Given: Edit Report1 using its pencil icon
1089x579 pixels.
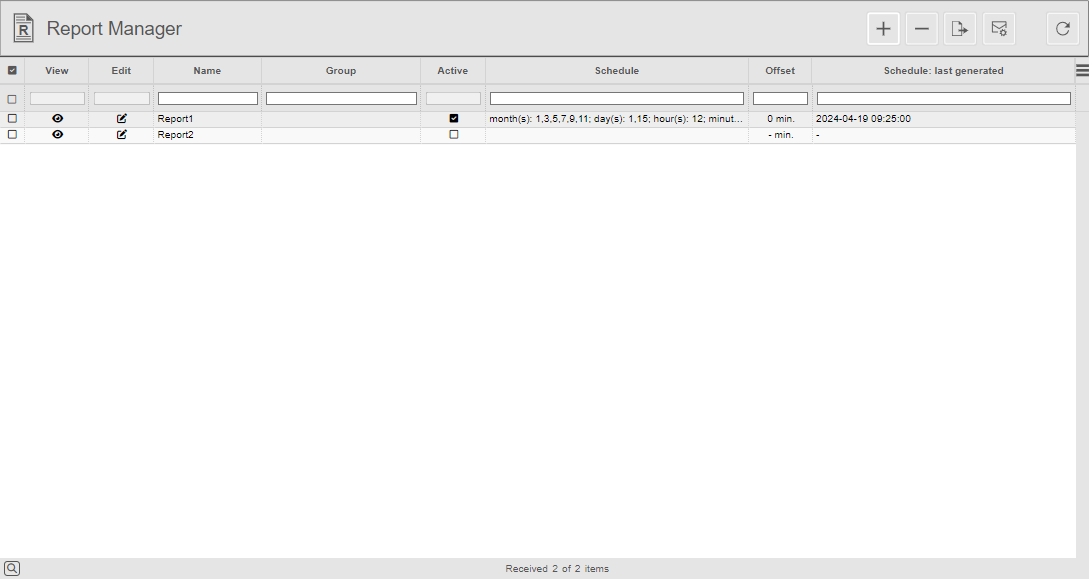Looking at the screenshot, I should [121, 118].
